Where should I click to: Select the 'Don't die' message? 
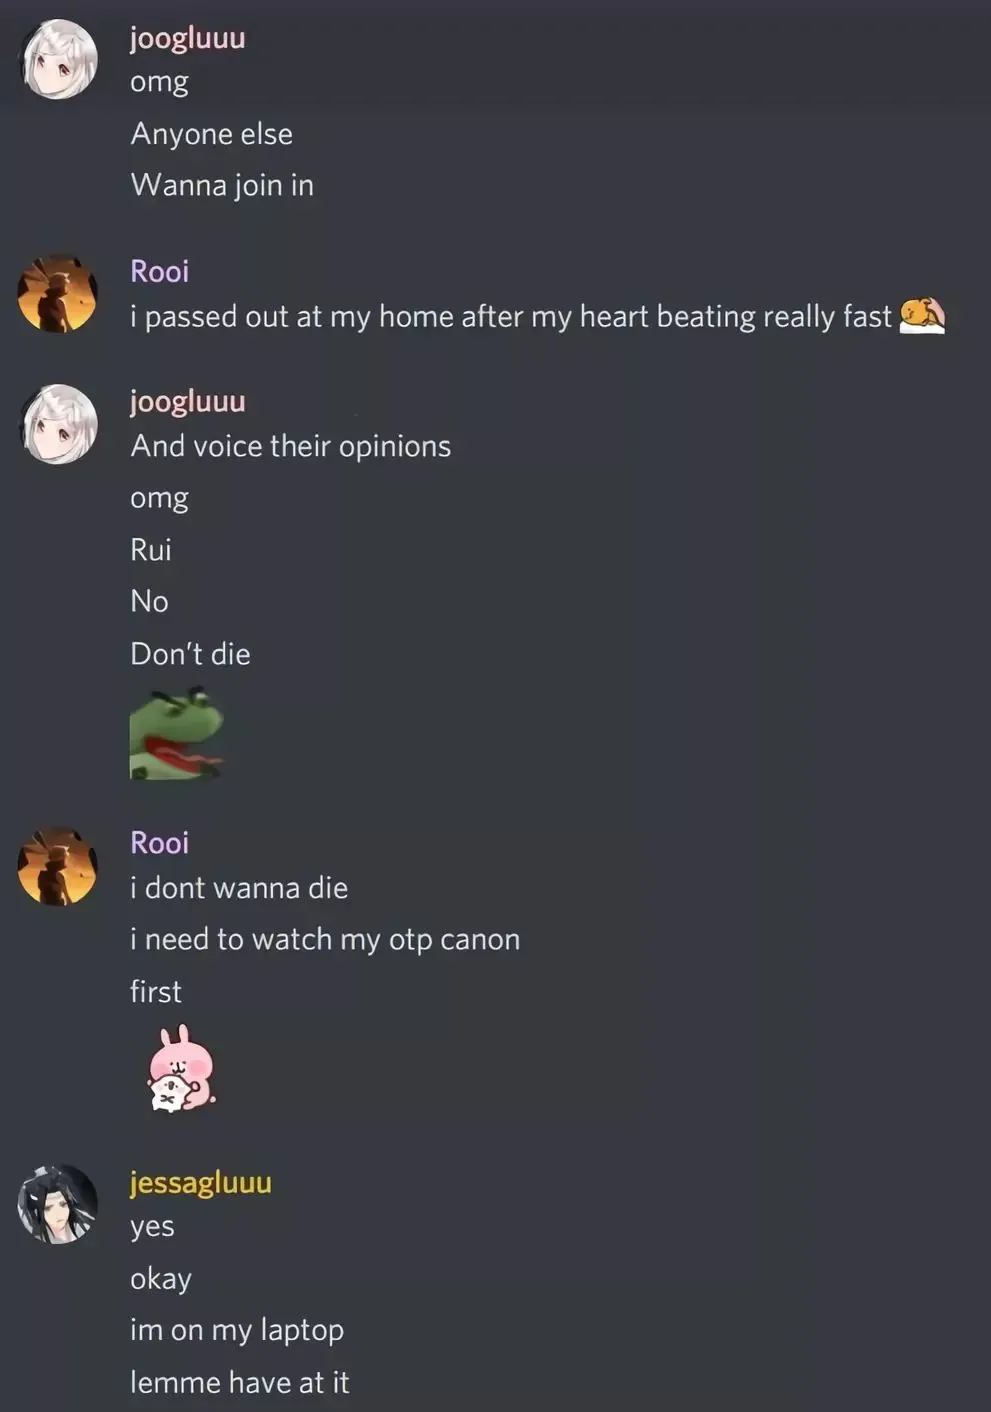tap(190, 654)
